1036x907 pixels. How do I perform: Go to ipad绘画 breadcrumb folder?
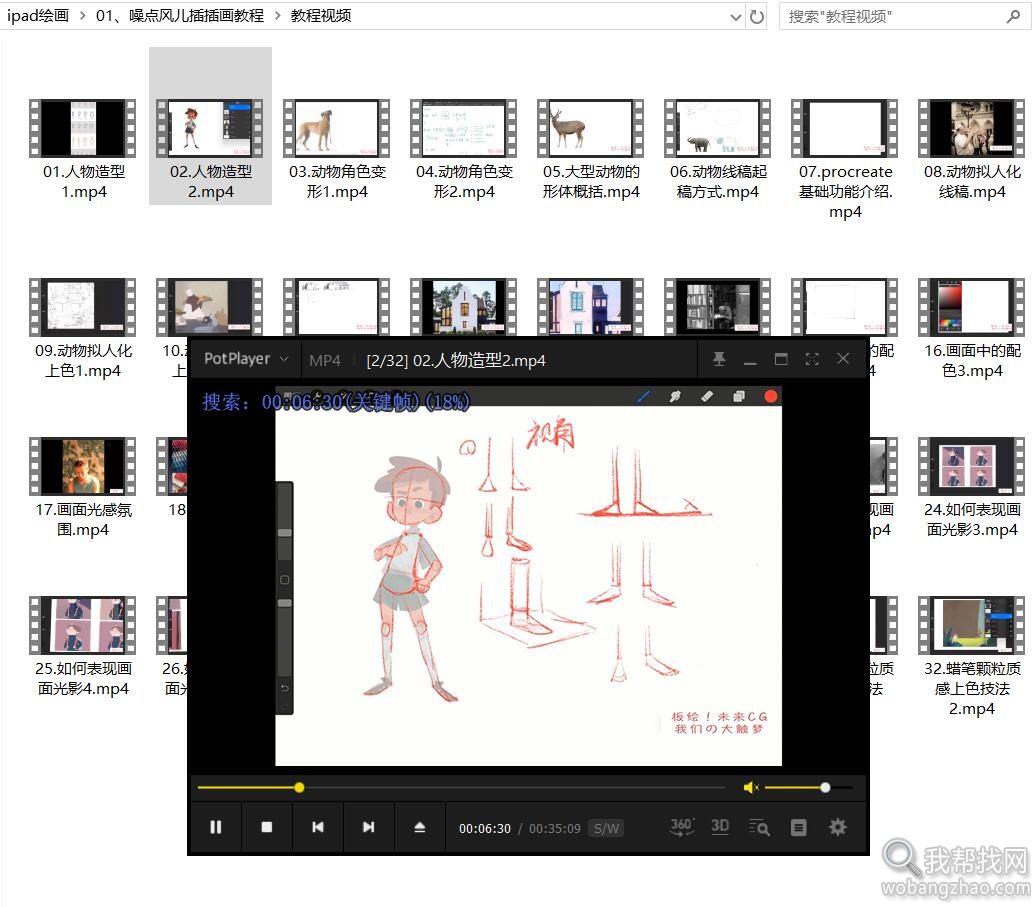[38, 15]
